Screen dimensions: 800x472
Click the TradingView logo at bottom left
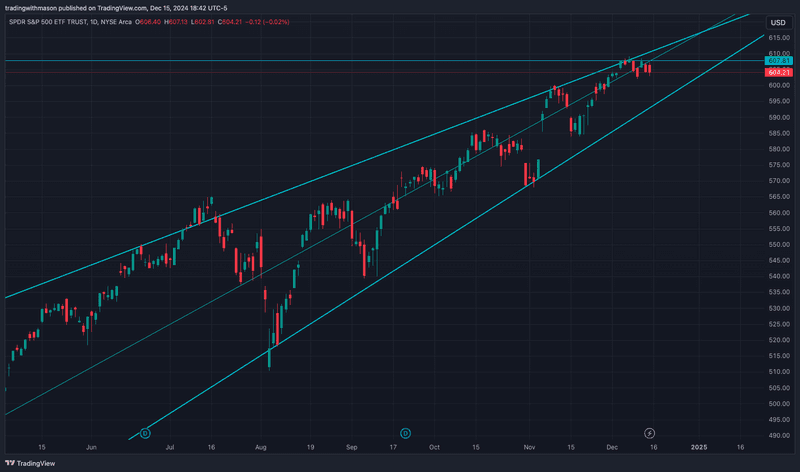pyautogui.click(x=30, y=463)
